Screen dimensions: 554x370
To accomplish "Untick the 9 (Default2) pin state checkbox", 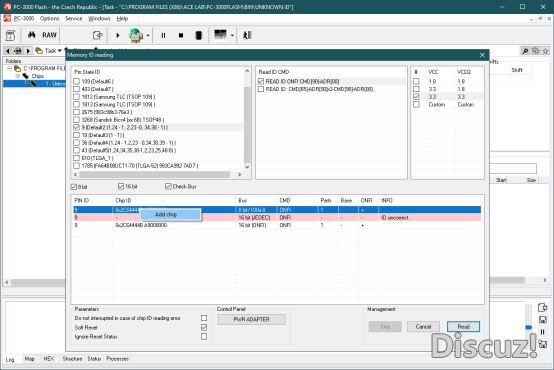I will click(76, 127).
